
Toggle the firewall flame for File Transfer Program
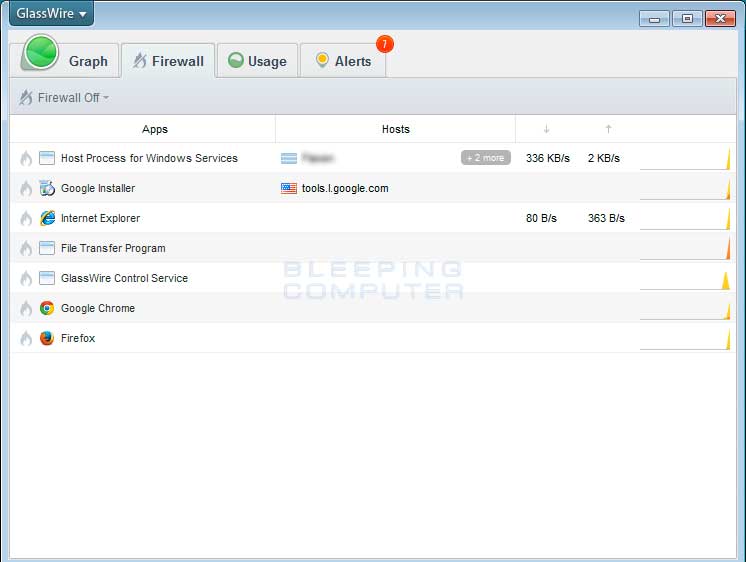point(26,248)
